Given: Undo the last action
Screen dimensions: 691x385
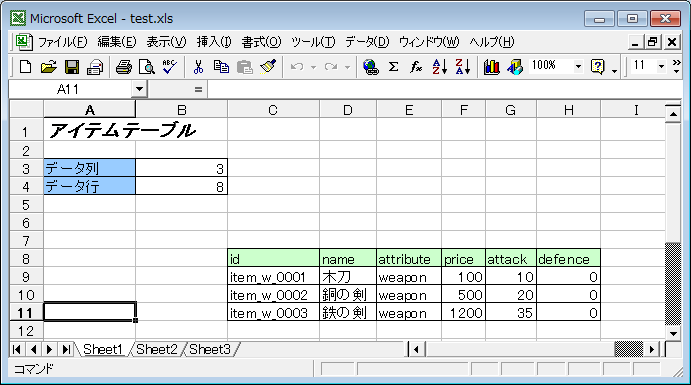Looking at the screenshot, I should click(x=297, y=67).
